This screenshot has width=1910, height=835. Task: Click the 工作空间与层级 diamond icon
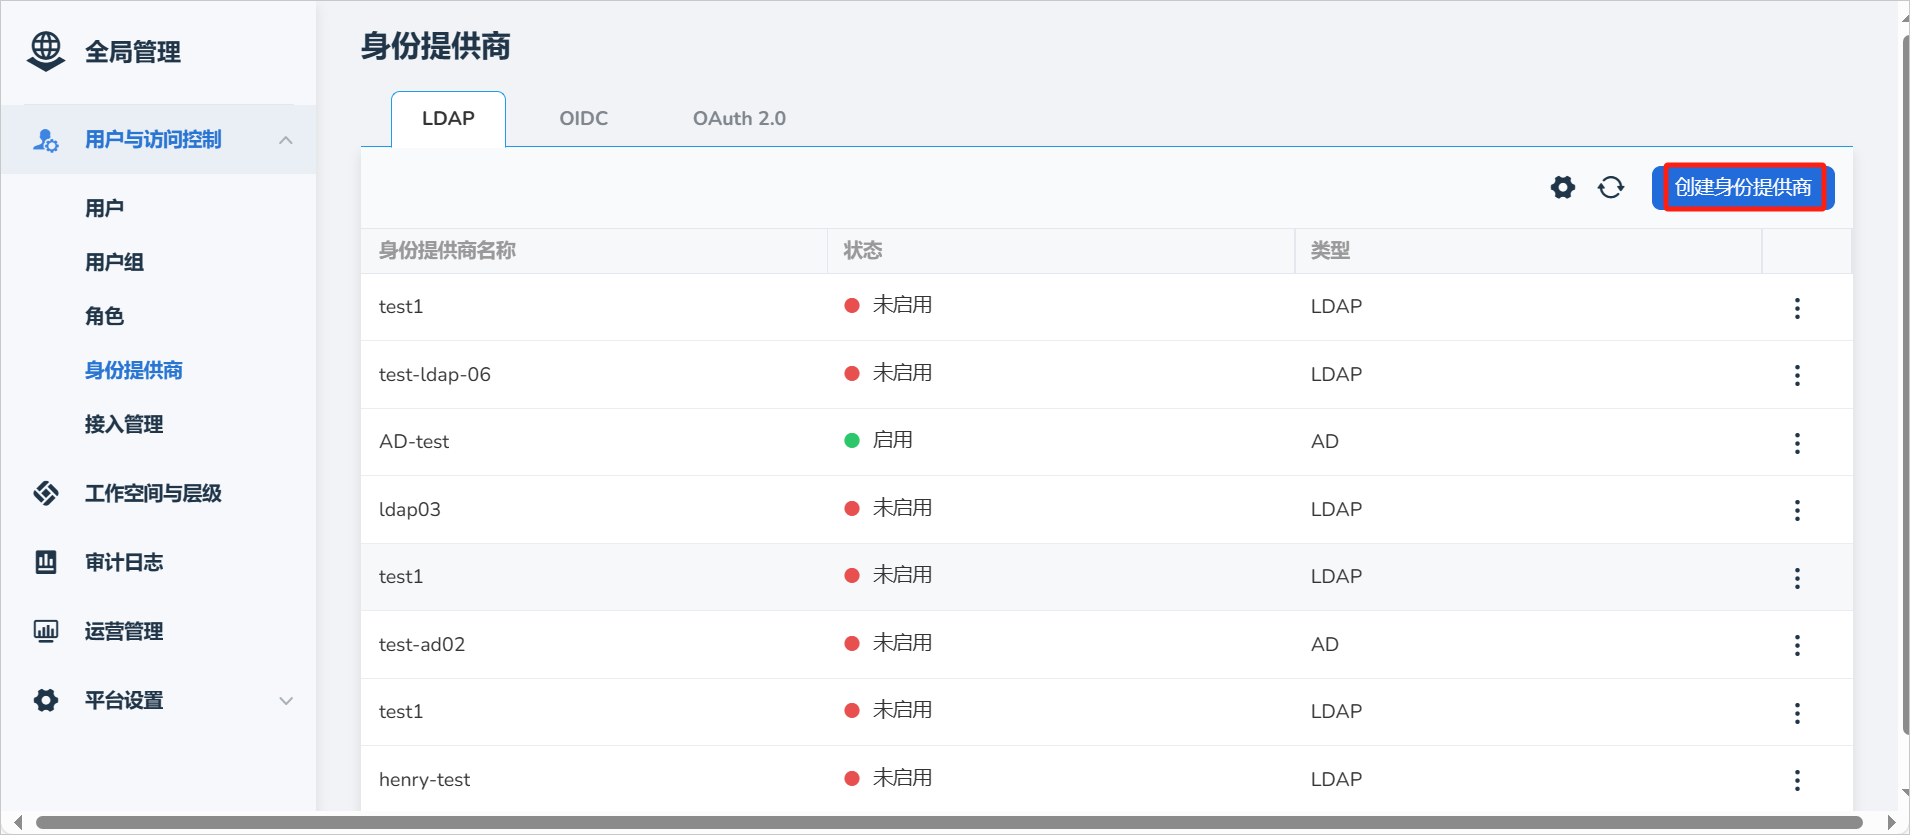[x=46, y=493]
